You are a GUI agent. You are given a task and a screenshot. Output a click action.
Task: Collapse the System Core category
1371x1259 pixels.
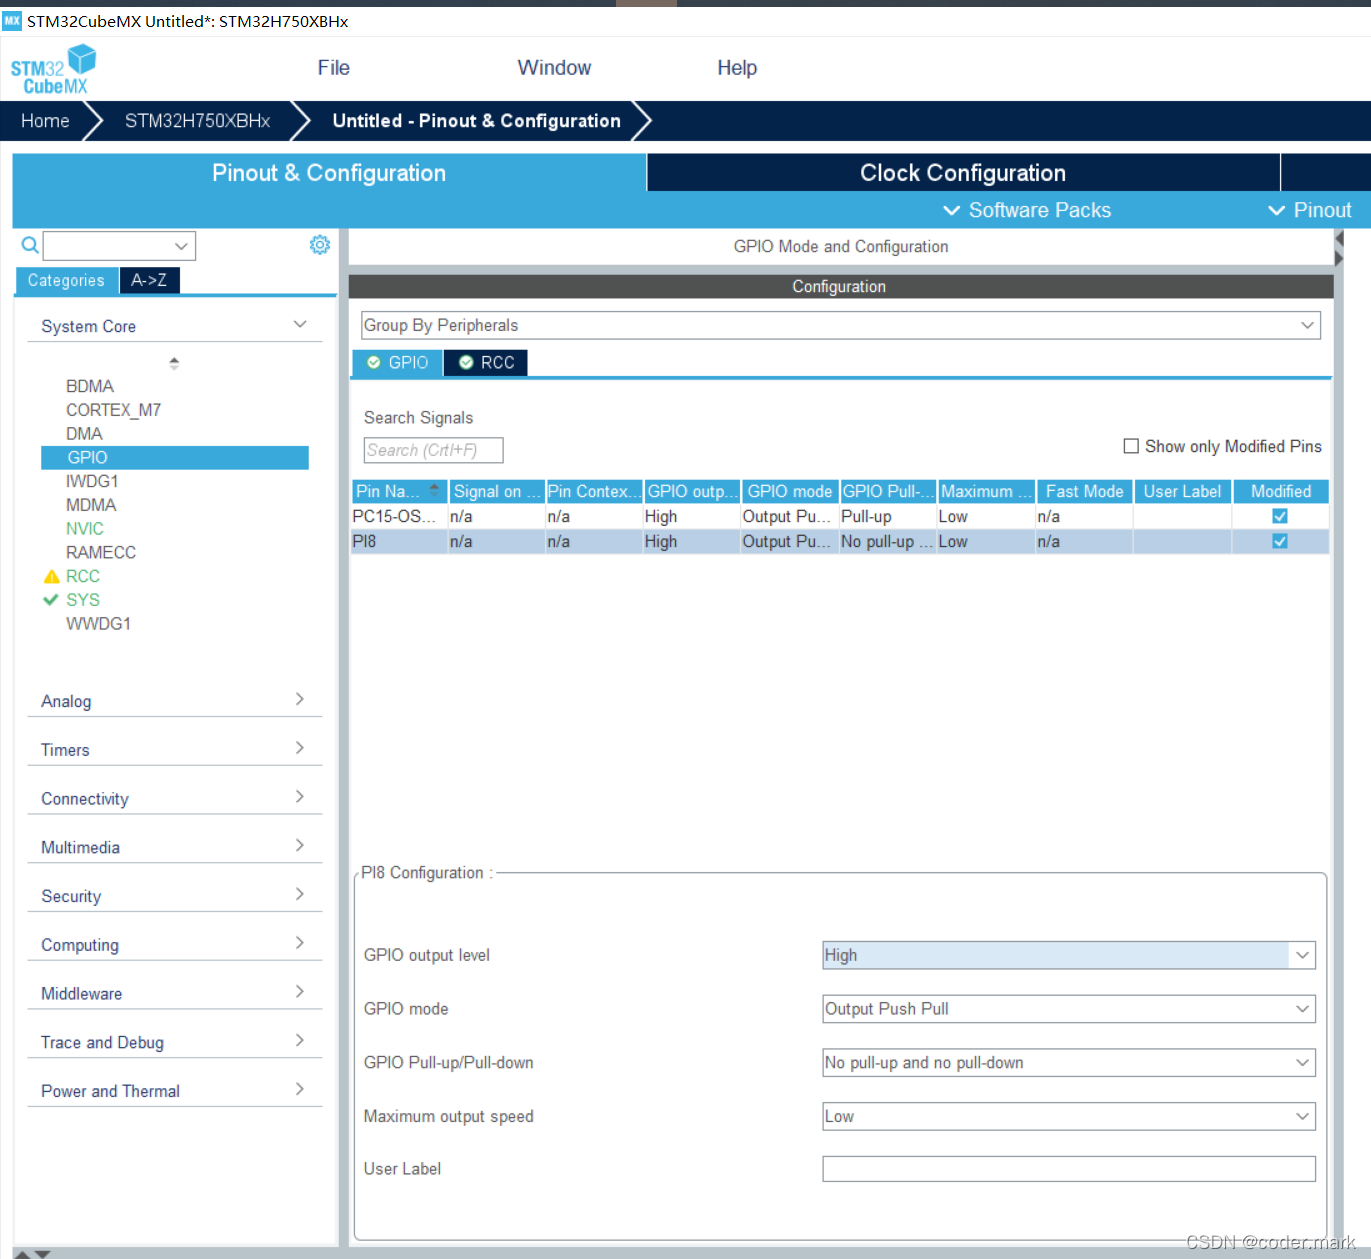pyautogui.click(x=174, y=326)
